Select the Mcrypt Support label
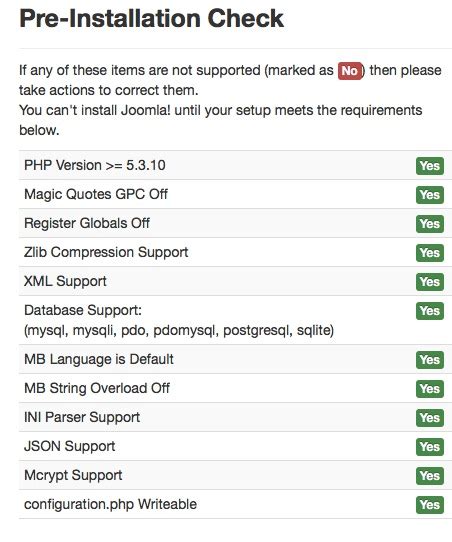Image resolution: width=452 pixels, height=542 pixels. [73, 476]
